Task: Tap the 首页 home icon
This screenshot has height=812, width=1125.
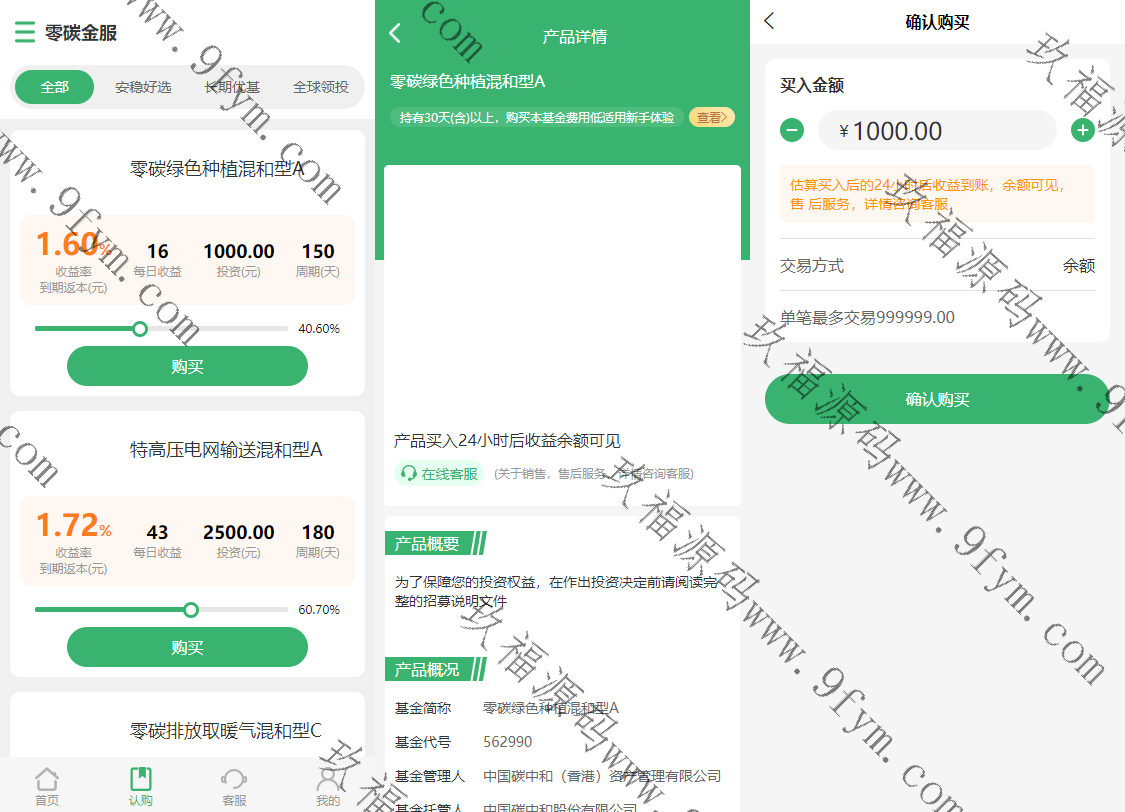Action: [47, 780]
